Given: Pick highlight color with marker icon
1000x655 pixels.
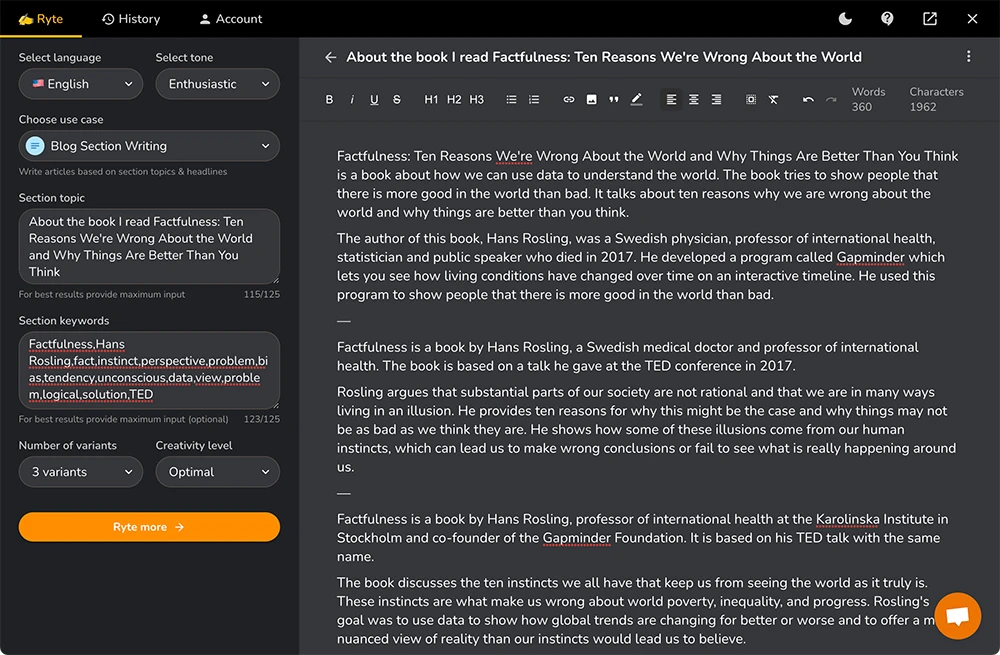Looking at the screenshot, I should coord(637,100).
